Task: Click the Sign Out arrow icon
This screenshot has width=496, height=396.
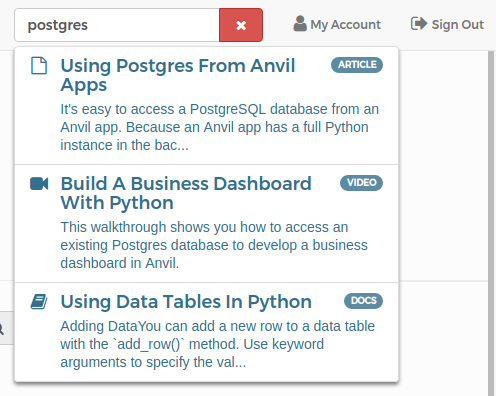Action: tap(419, 24)
